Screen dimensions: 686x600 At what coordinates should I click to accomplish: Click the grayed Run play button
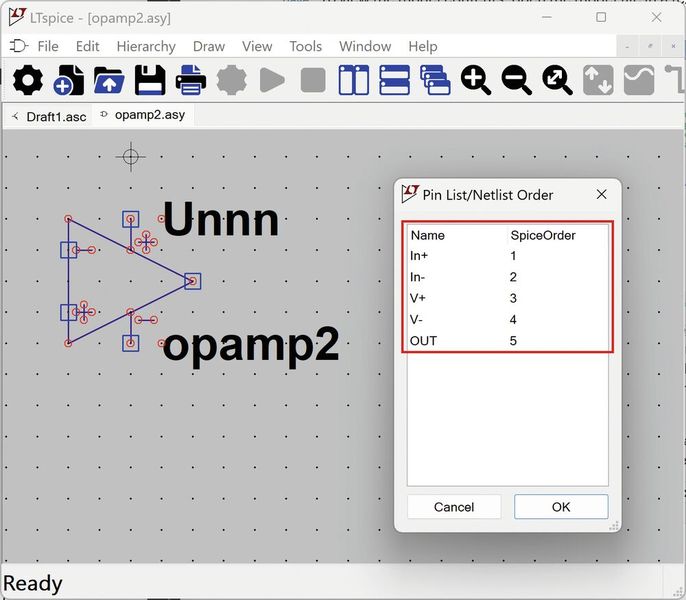272,80
